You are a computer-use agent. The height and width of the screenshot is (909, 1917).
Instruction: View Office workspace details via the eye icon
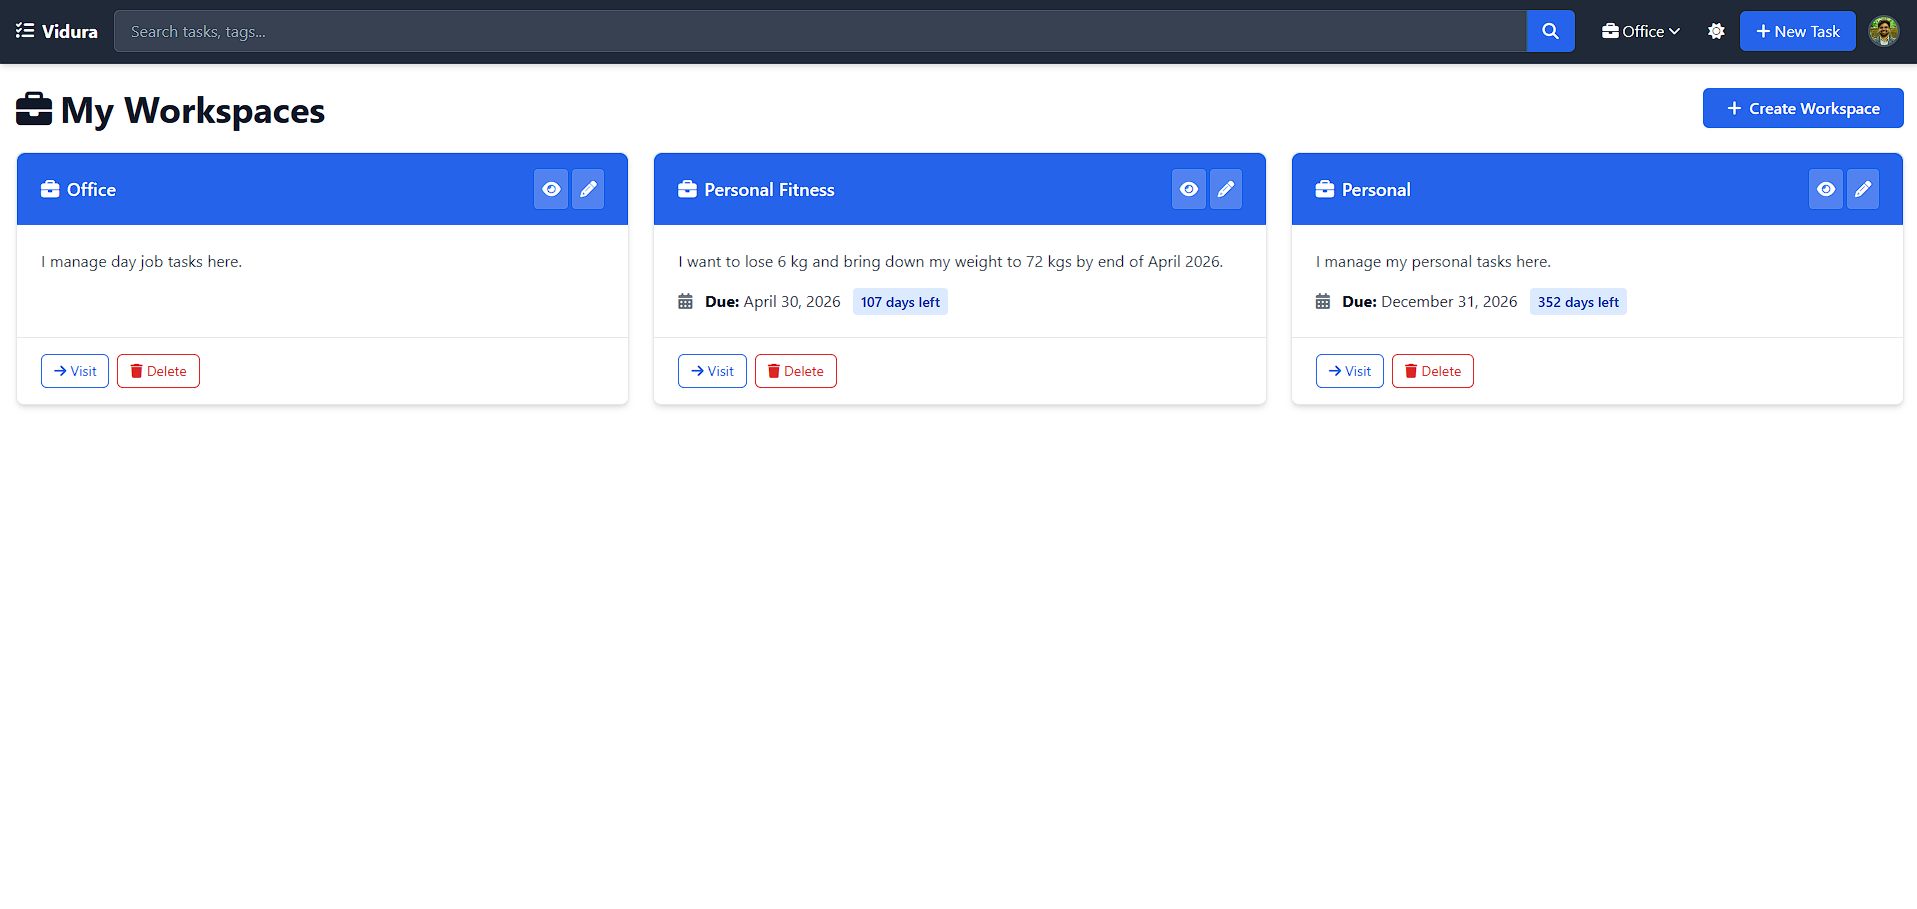(x=551, y=189)
